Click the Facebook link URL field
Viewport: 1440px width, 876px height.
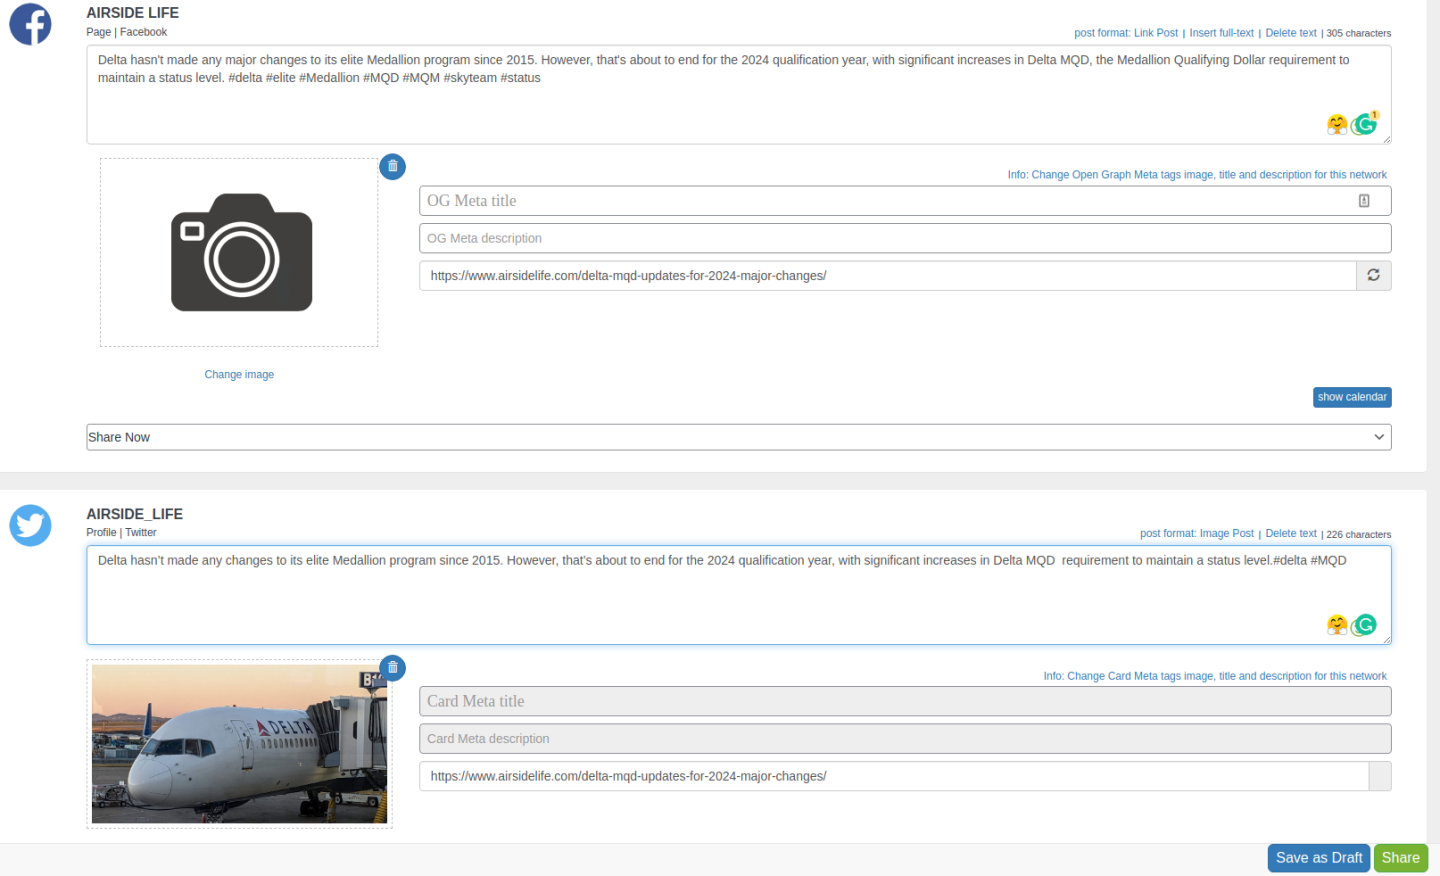[x=888, y=276]
